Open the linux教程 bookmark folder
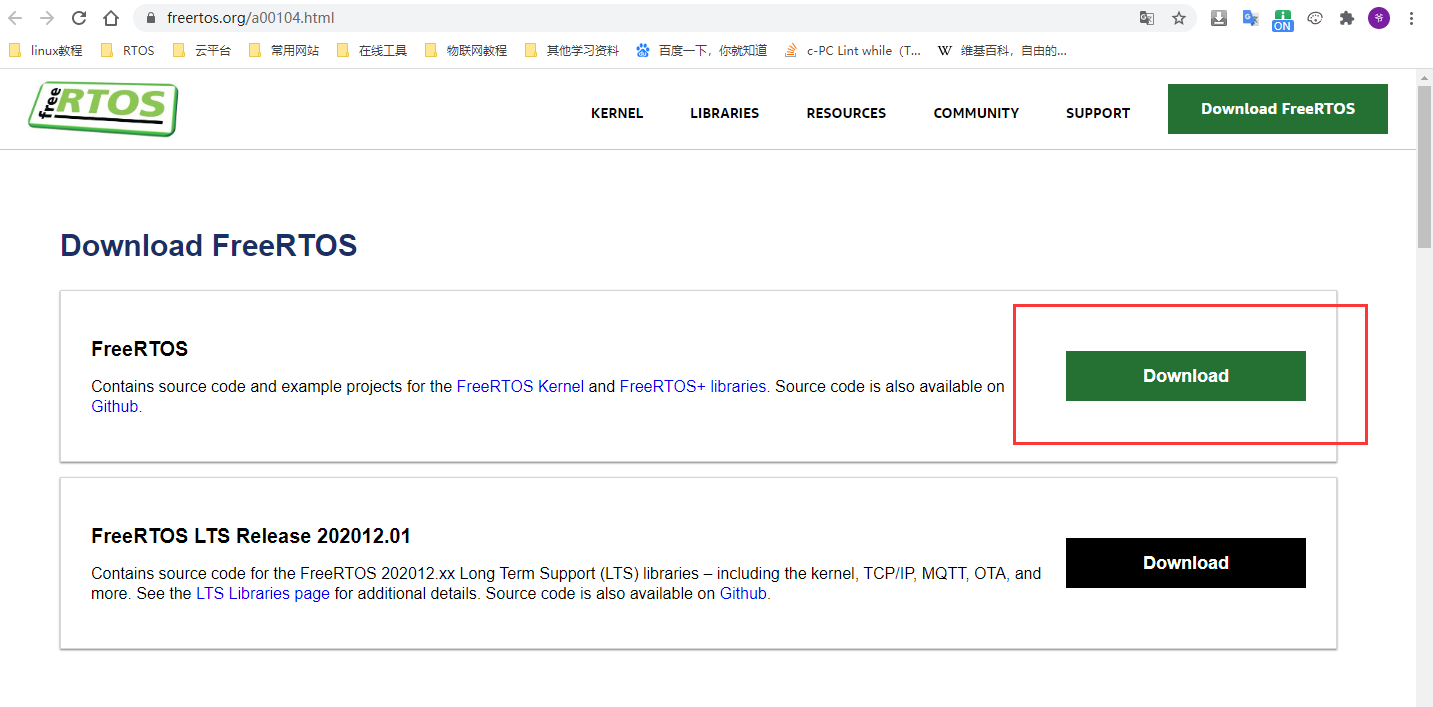Viewport: 1433px width, 707px height. point(46,50)
